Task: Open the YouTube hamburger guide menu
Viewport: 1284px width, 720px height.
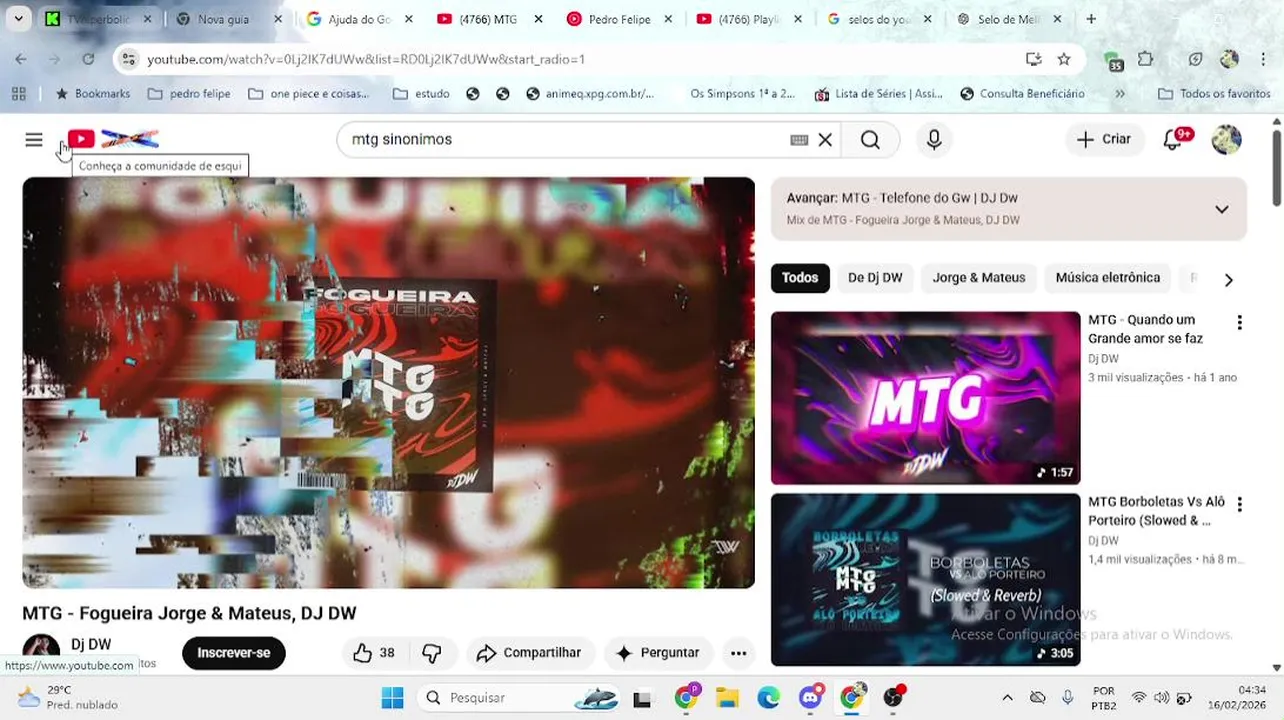Action: 34,140
